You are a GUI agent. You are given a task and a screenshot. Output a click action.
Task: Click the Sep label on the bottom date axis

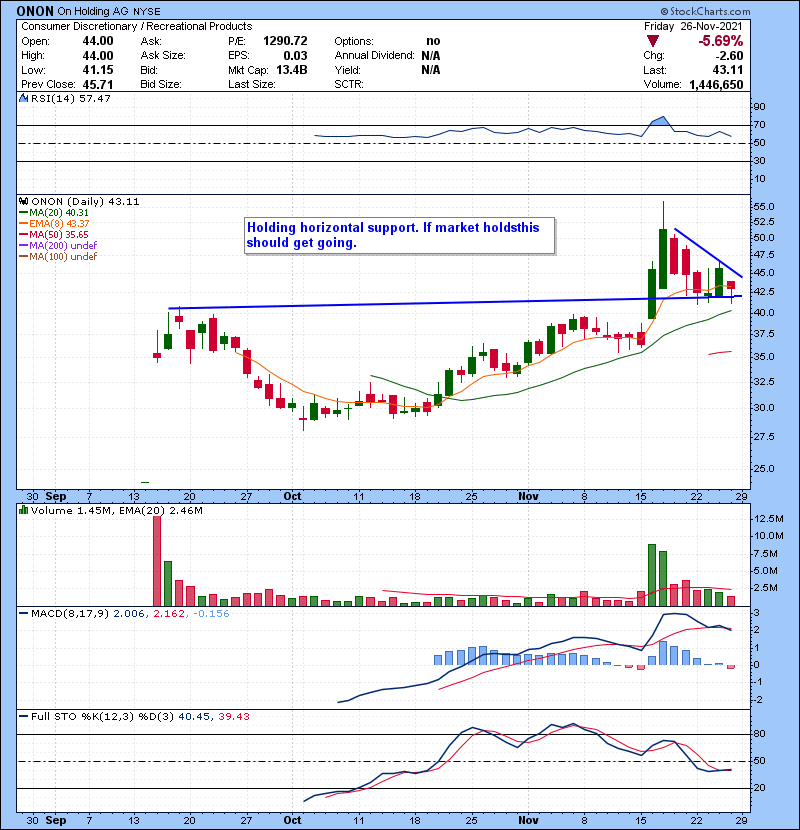56,820
